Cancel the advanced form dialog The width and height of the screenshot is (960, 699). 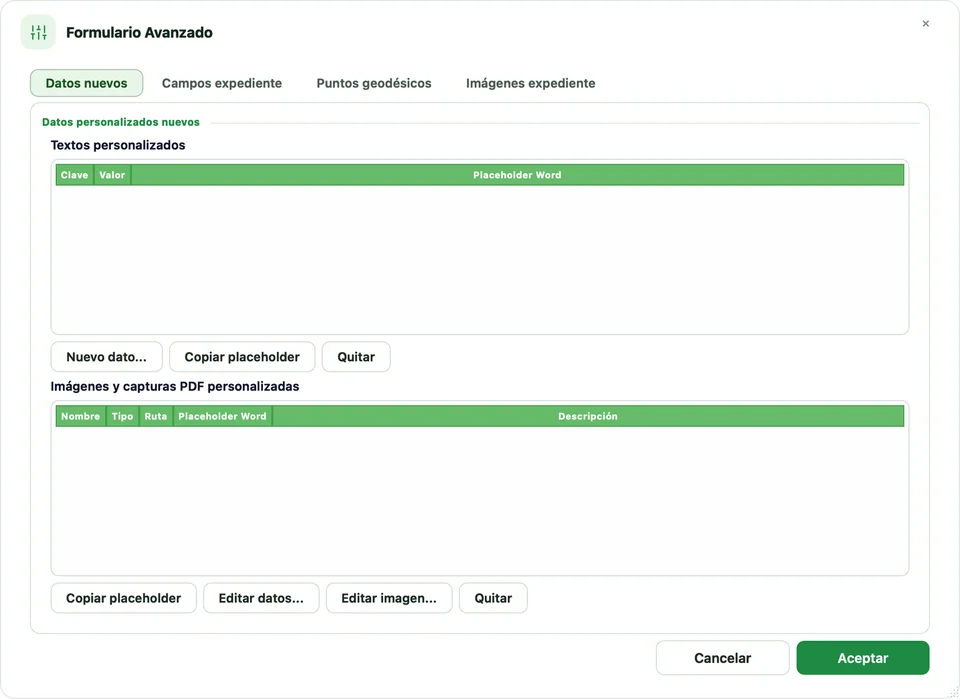722,658
